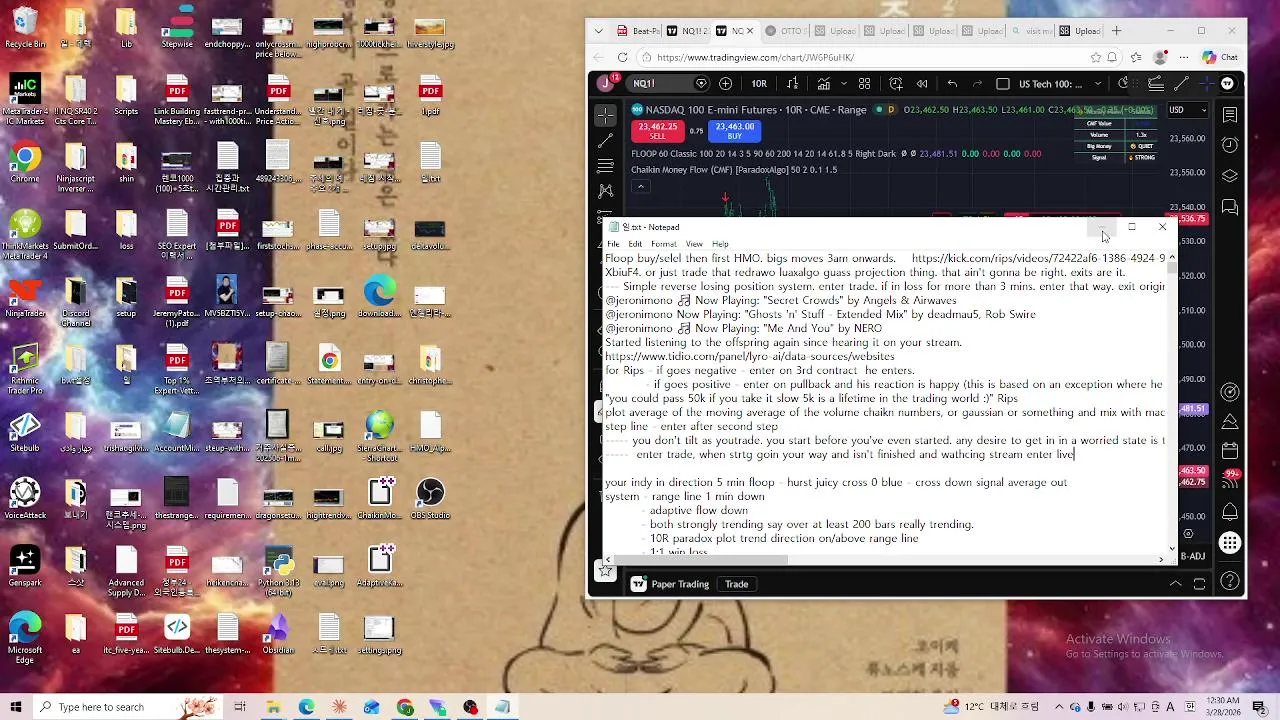Open the Help menu in Notepad
The height and width of the screenshot is (720, 1280).
(720, 244)
